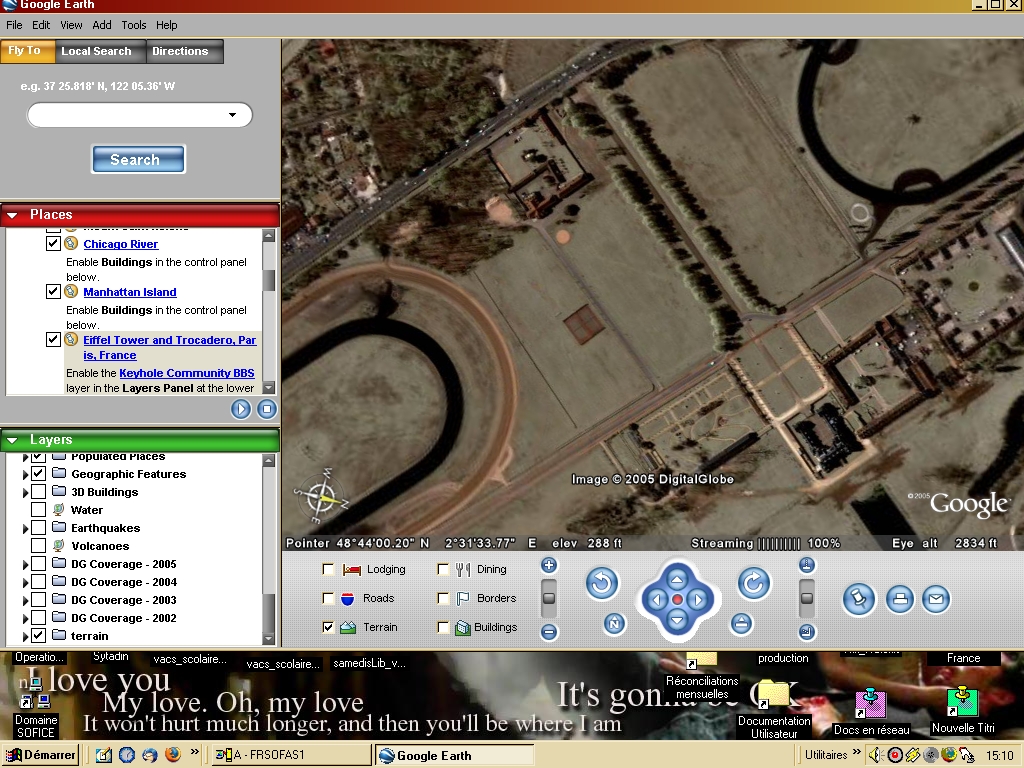This screenshot has height=768, width=1024.
Task: Open the Keyhole Community BBS link
Action: [x=187, y=373]
